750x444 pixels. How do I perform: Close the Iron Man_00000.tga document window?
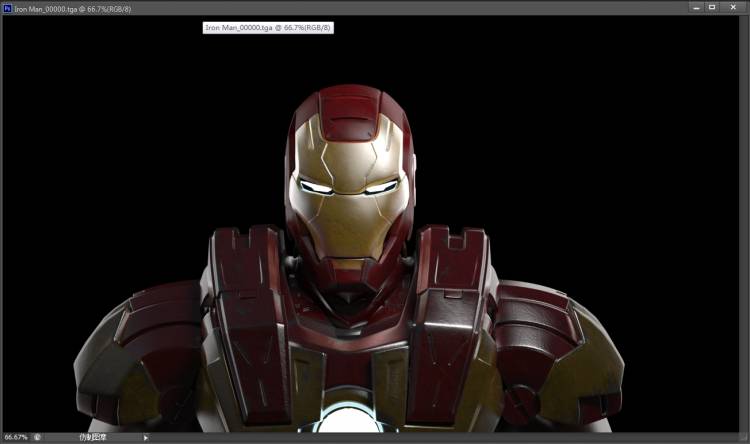coord(733,7)
